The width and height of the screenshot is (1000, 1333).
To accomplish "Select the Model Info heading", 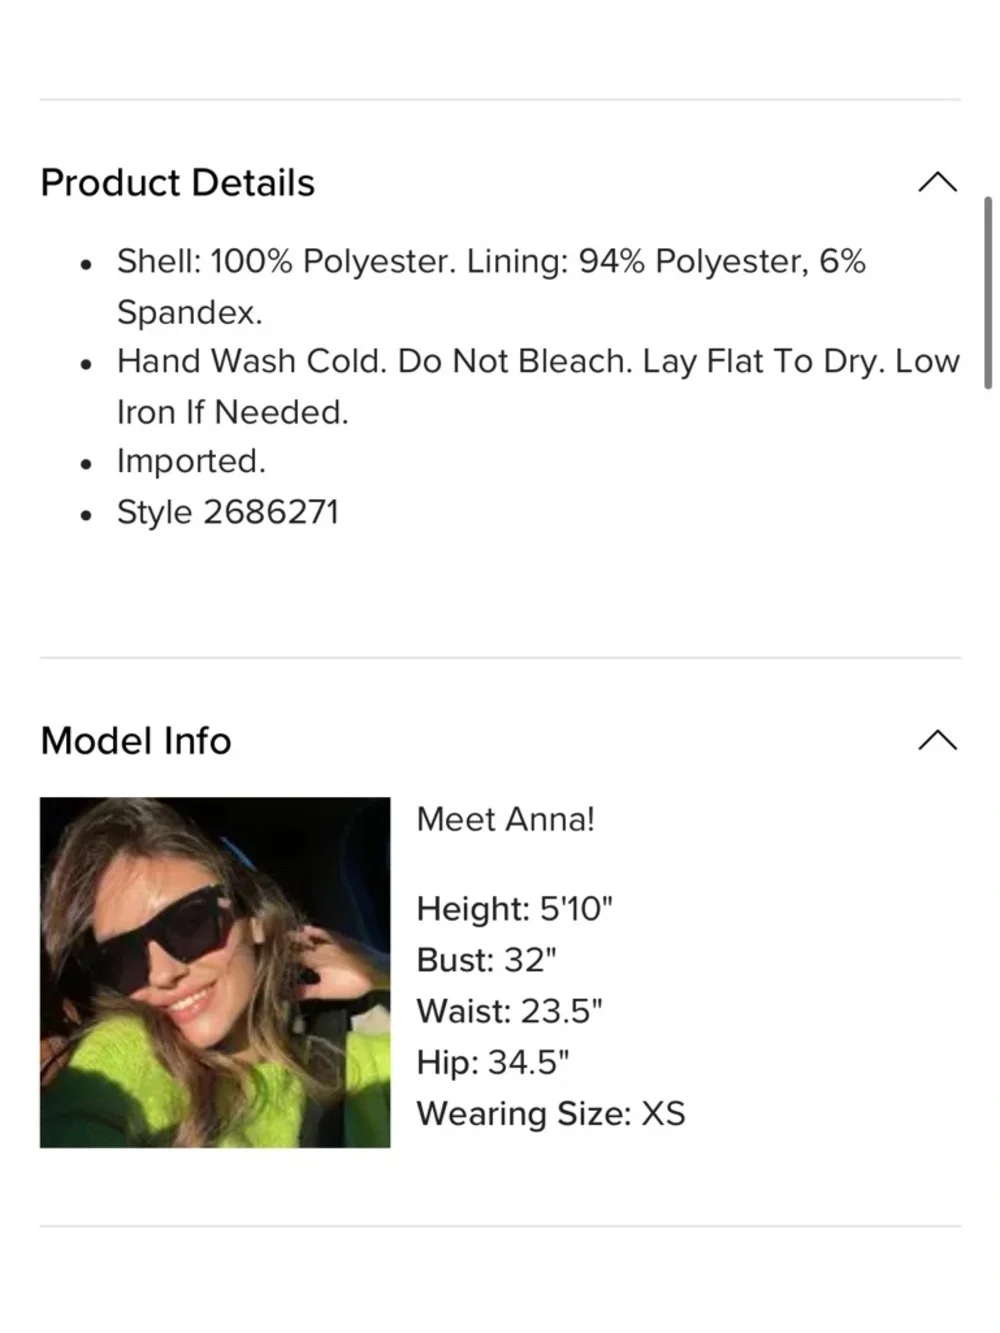I will pyautogui.click(x=136, y=741).
